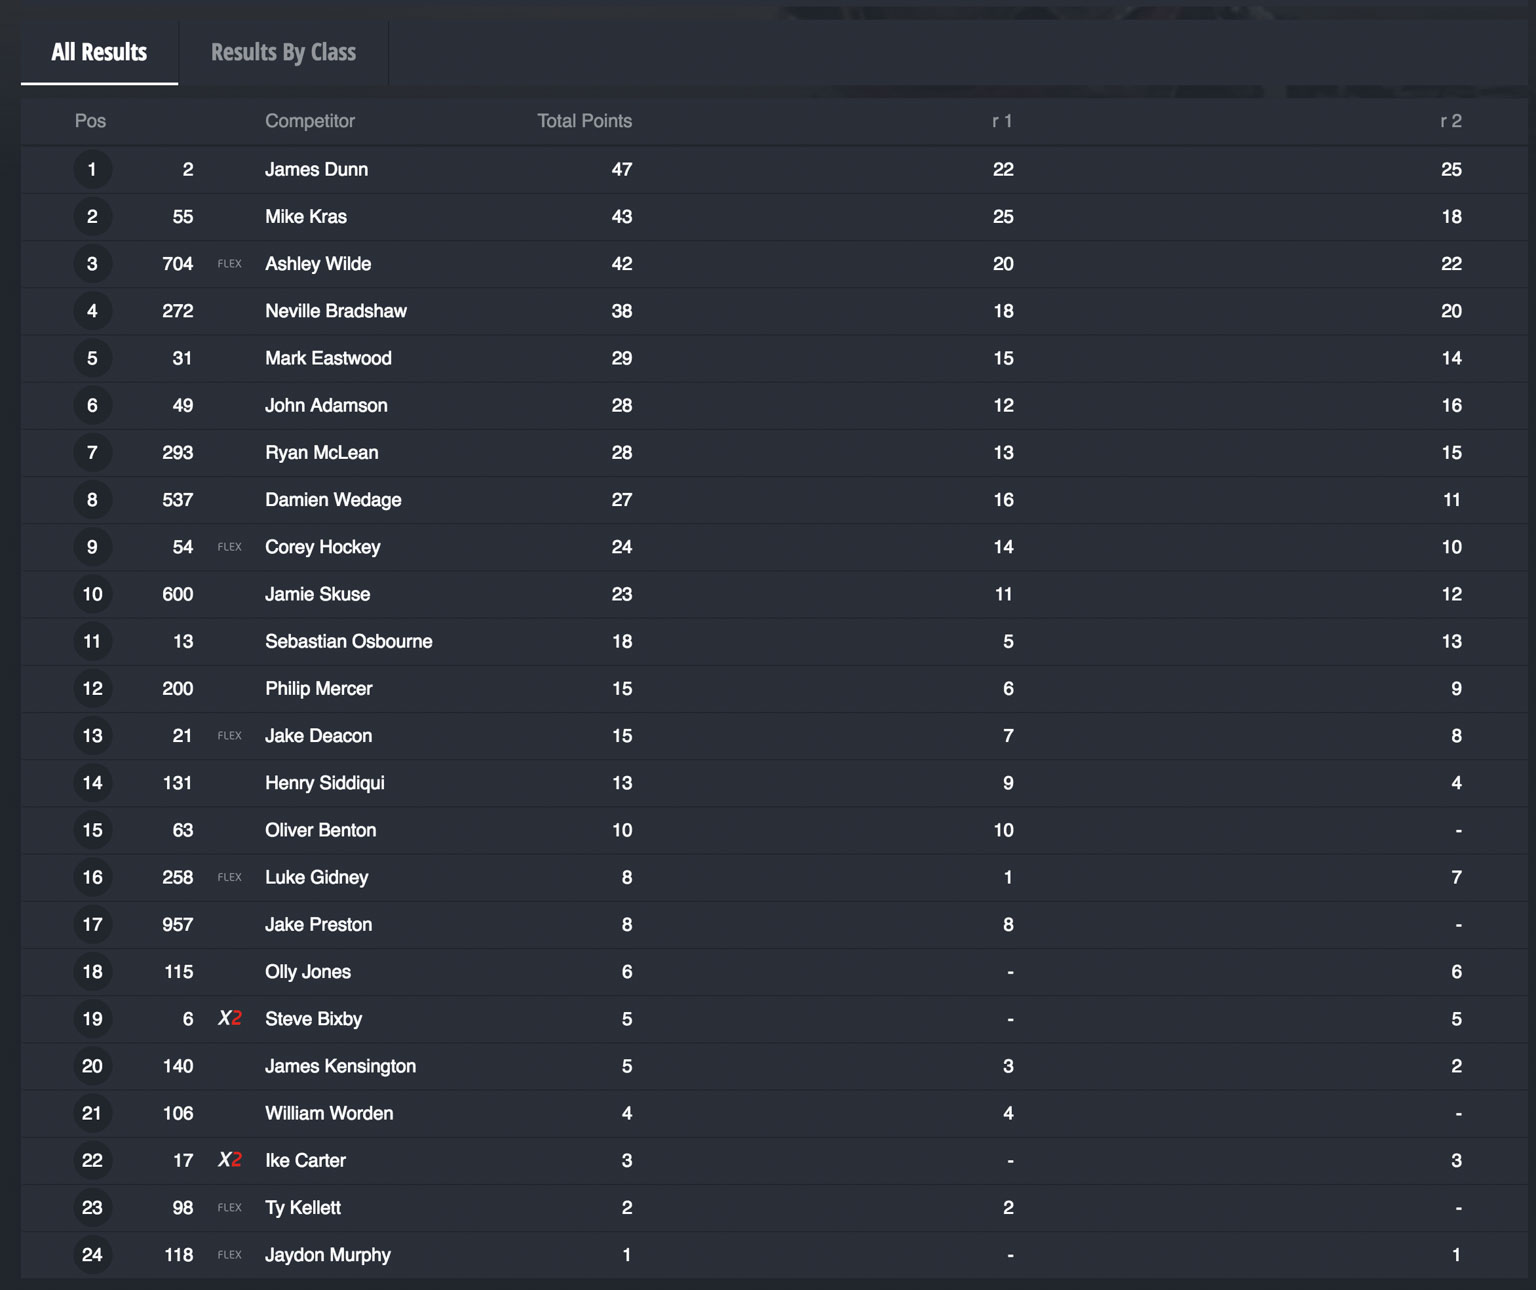Select the All Results tab

click(99, 52)
